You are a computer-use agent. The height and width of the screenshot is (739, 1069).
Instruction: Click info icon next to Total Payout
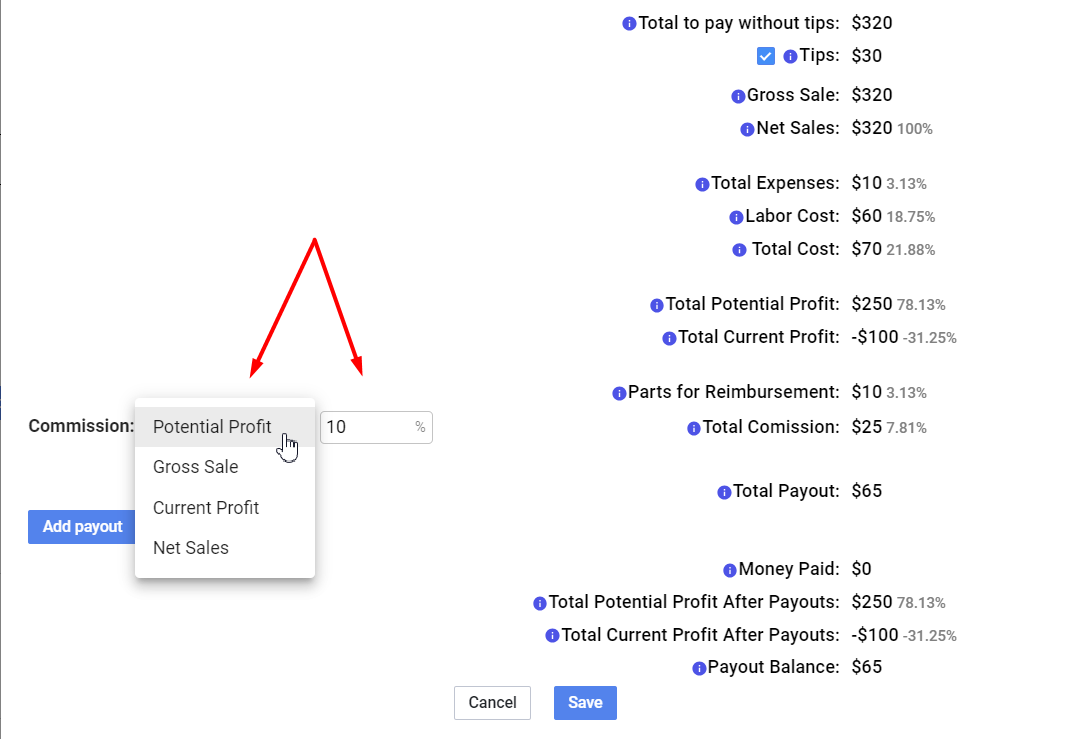click(x=724, y=492)
